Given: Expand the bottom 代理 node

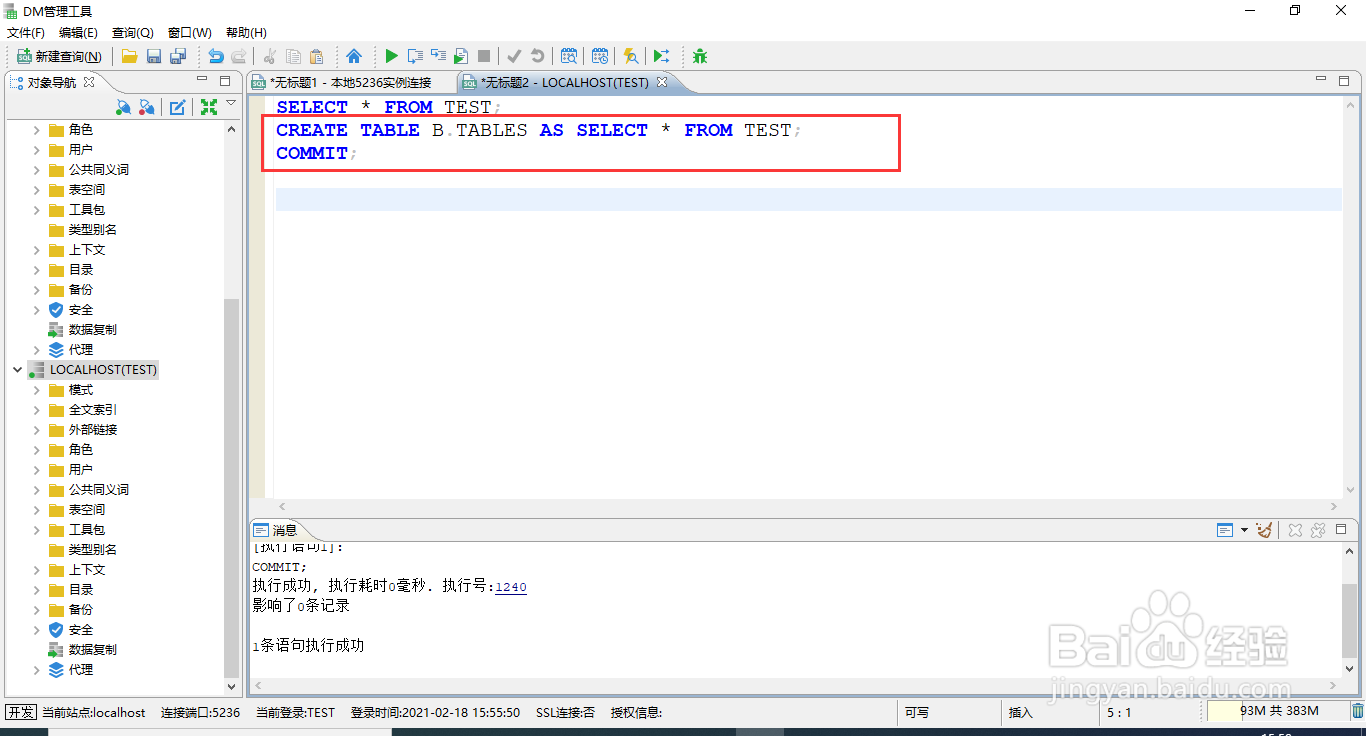Looking at the screenshot, I should 36,670.
